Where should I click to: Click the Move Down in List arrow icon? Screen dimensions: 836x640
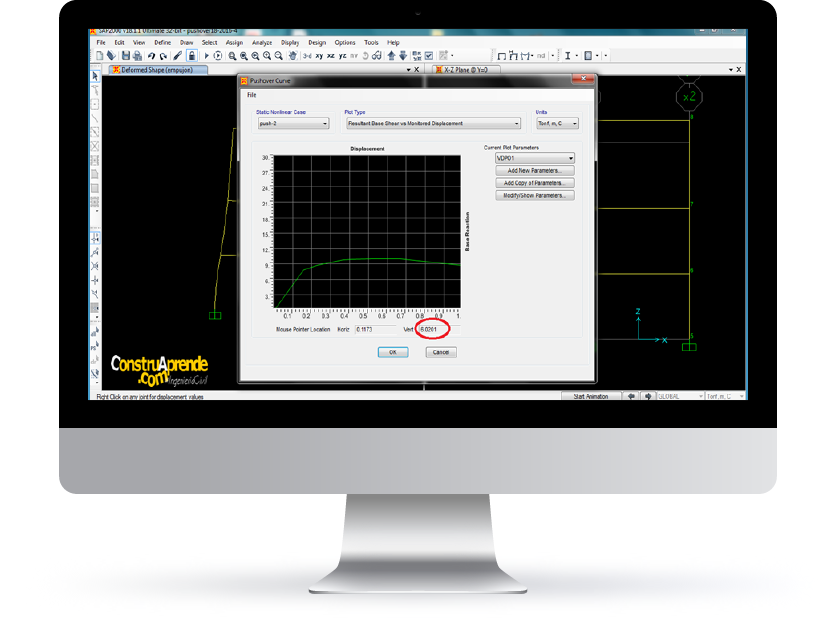(x=403, y=55)
